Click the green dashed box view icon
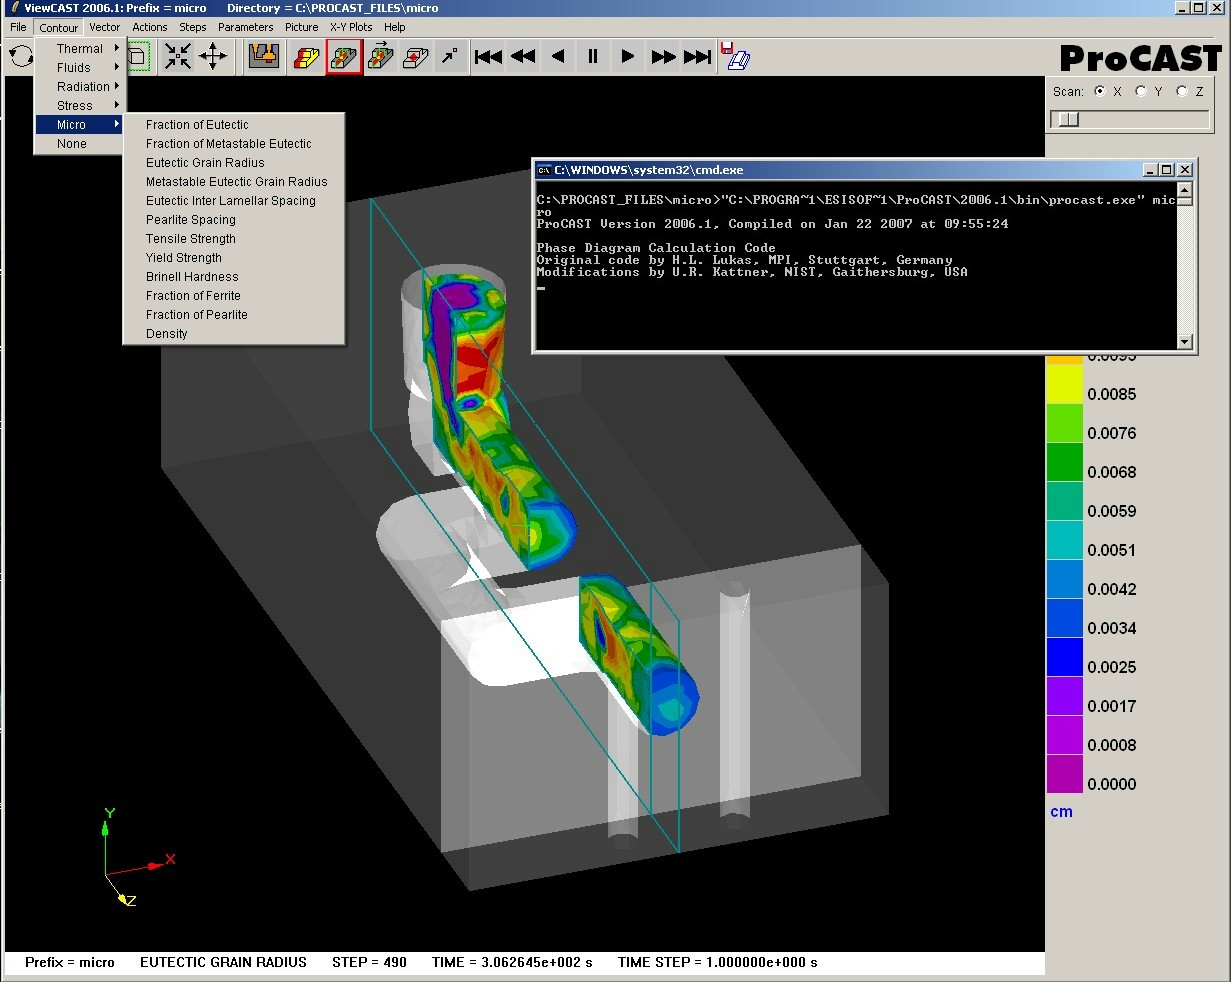 138,57
